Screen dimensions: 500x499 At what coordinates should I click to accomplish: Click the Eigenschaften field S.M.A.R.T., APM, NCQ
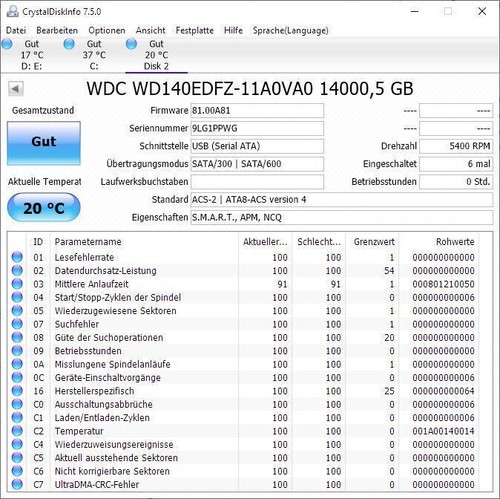[x=342, y=217]
